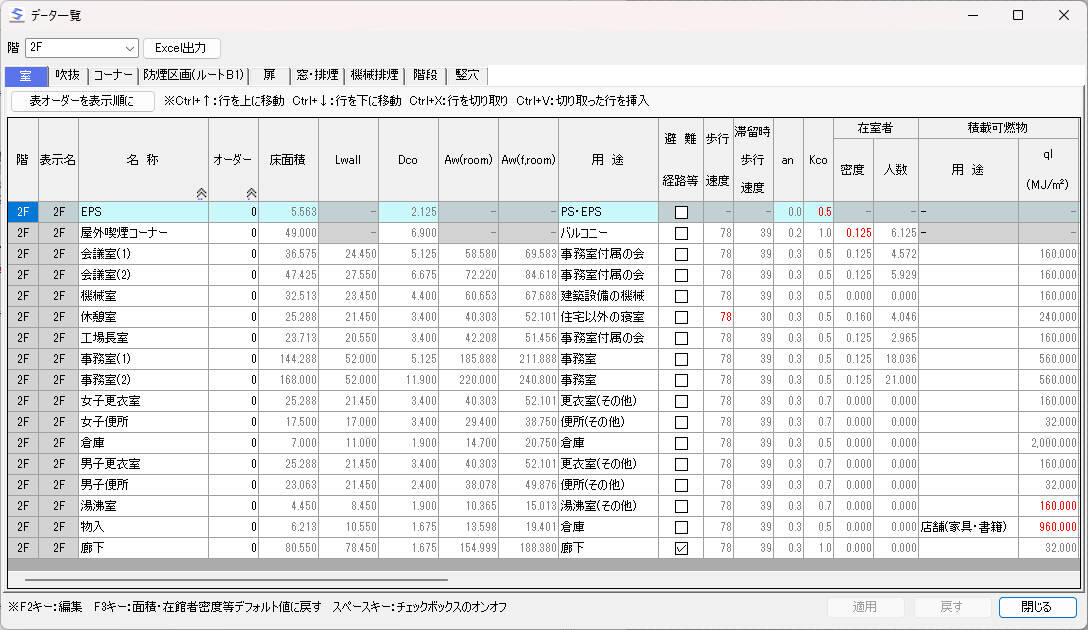
Task: Switch to the 室 tab
Action: point(26,76)
